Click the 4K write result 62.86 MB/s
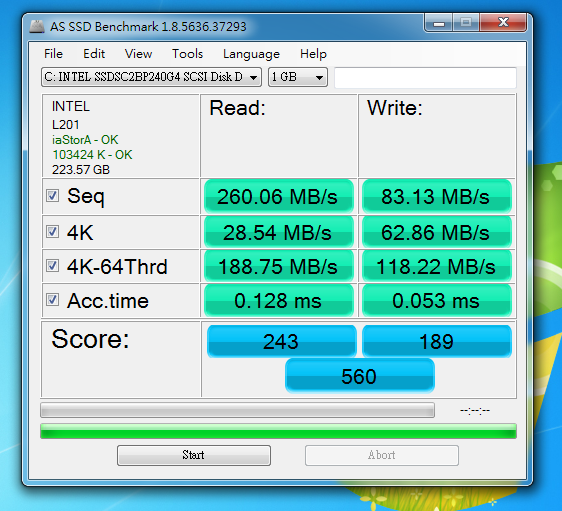Image resolution: width=562 pixels, height=511 pixels. coord(437,232)
